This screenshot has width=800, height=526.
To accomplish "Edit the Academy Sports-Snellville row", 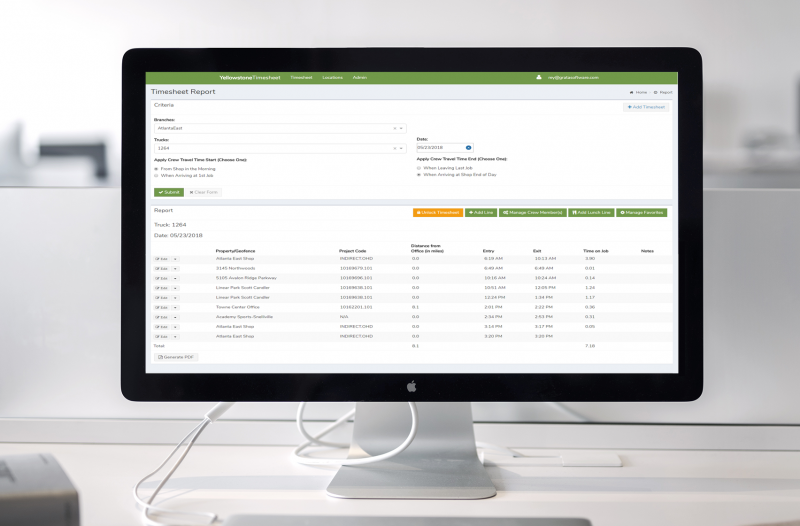I will click(x=162, y=317).
